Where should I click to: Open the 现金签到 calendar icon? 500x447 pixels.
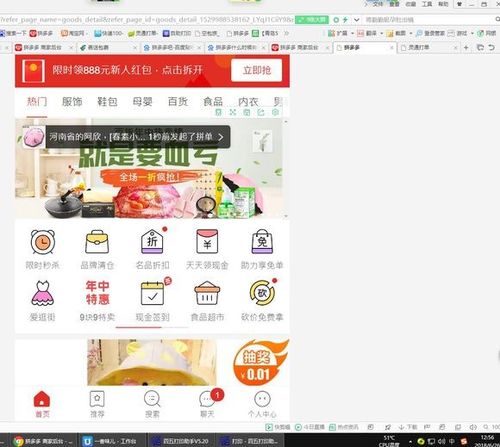coord(152,293)
